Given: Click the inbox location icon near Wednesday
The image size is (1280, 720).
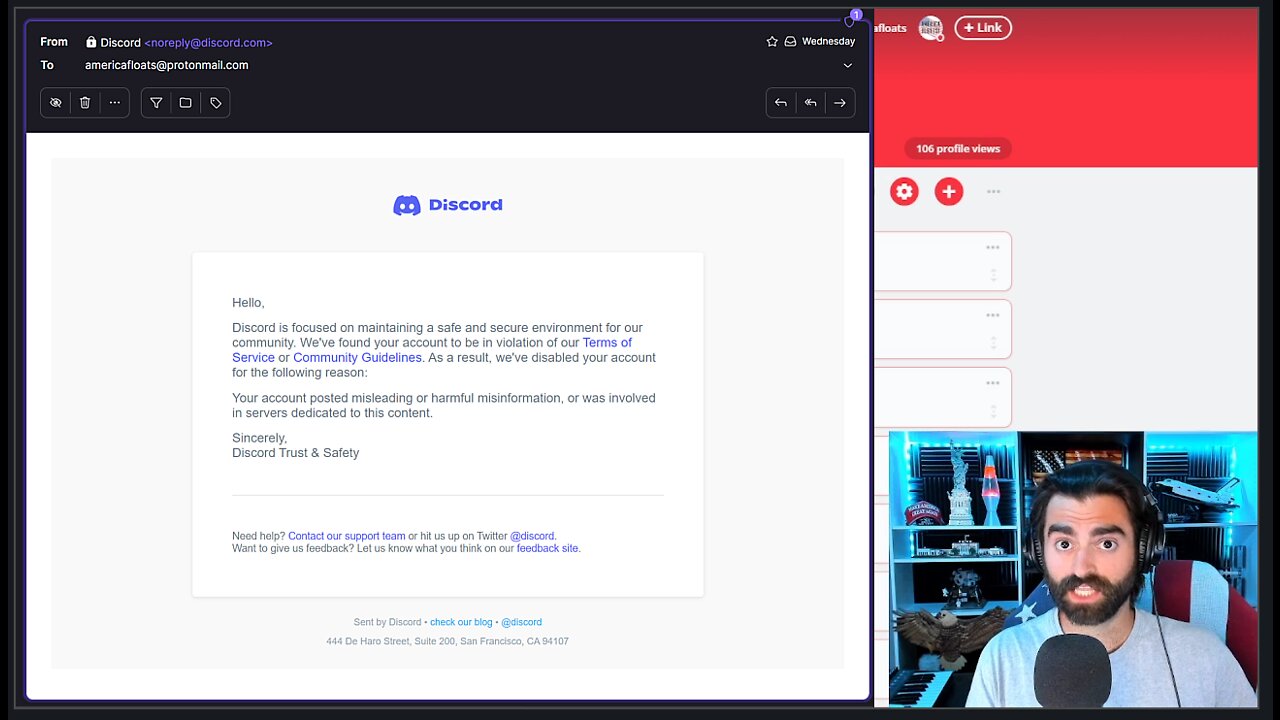Looking at the screenshot, I should [x=790, y=42].
